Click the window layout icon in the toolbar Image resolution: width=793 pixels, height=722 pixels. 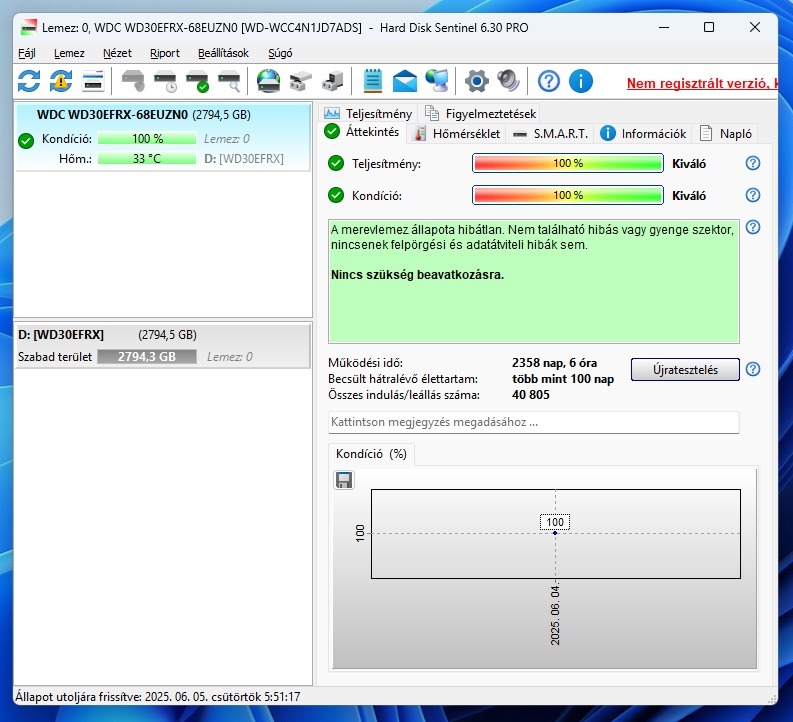pyautogui.click(x=93, y=81)
